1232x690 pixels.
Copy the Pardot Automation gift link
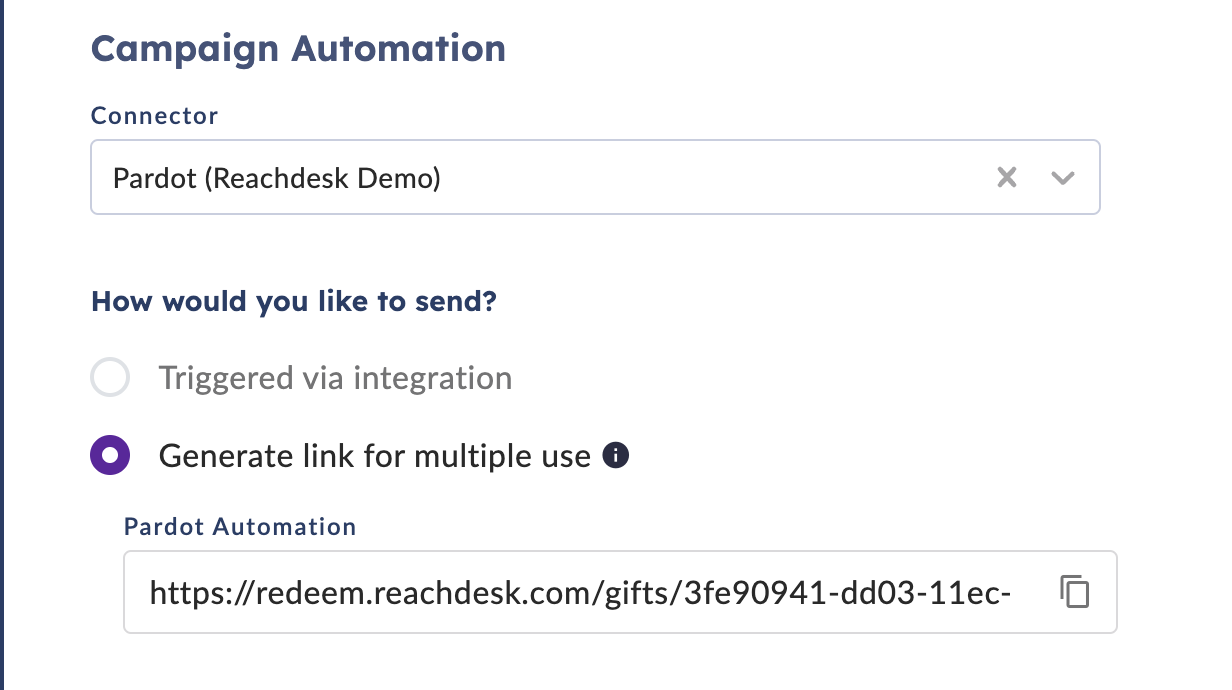pos(1074,592)
